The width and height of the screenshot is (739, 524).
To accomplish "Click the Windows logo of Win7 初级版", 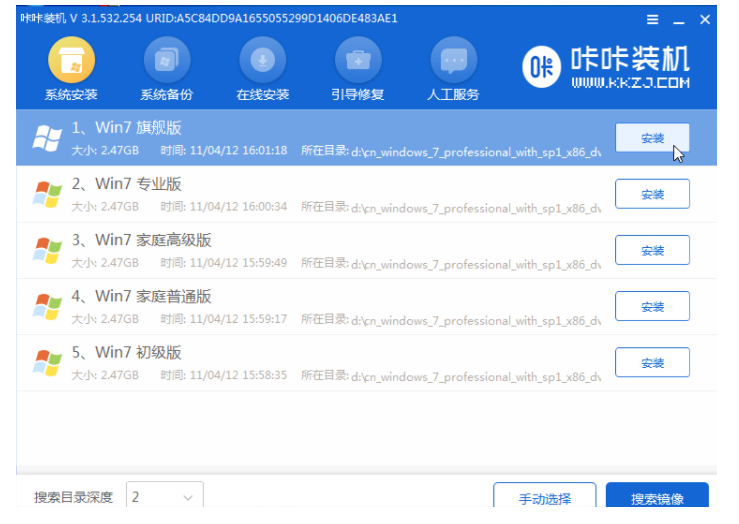I will tap(47, 363).
